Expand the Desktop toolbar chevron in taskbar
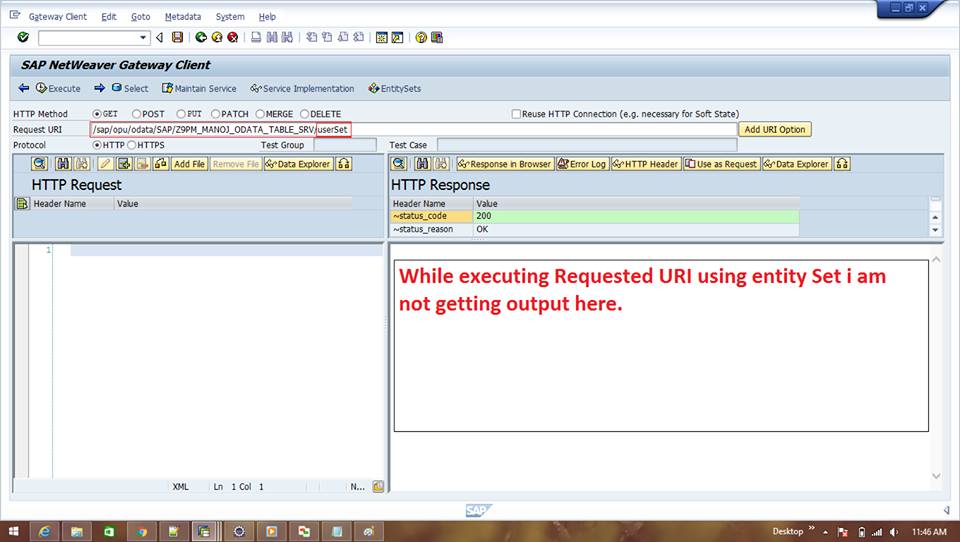 coord(812,528)
